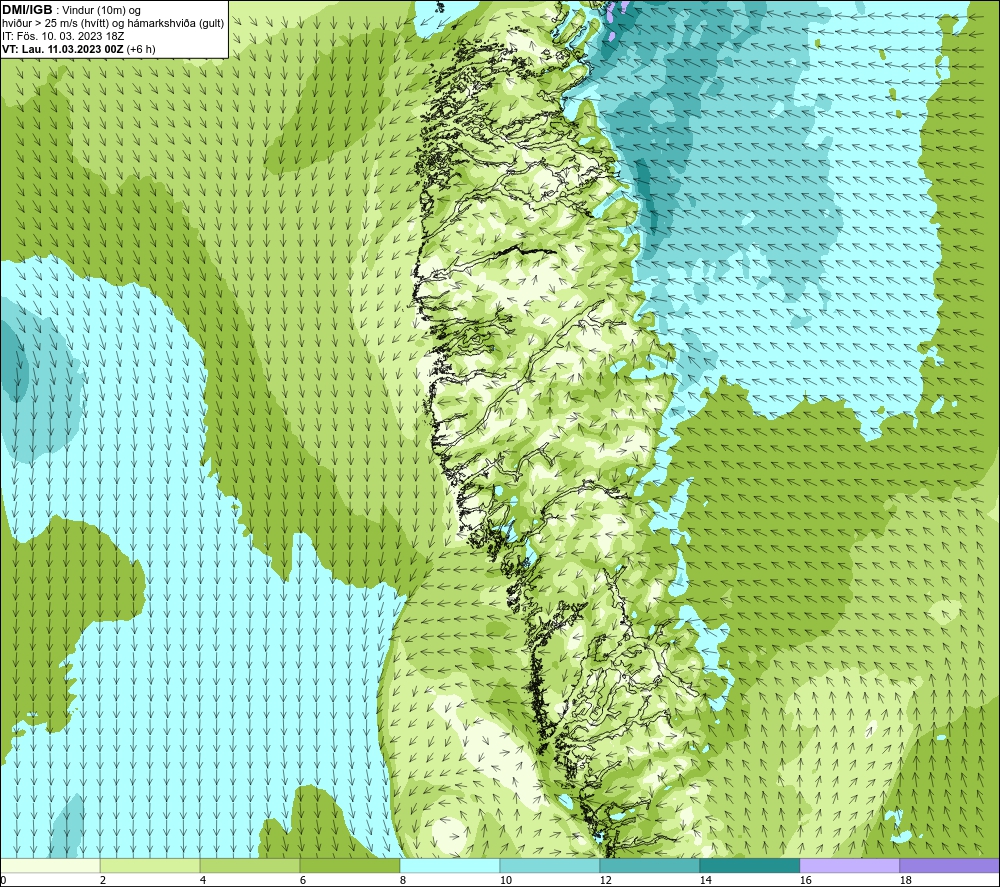Click the 6–8 m/s olive green band
The image size is (1000, 887).
(349, 865)
